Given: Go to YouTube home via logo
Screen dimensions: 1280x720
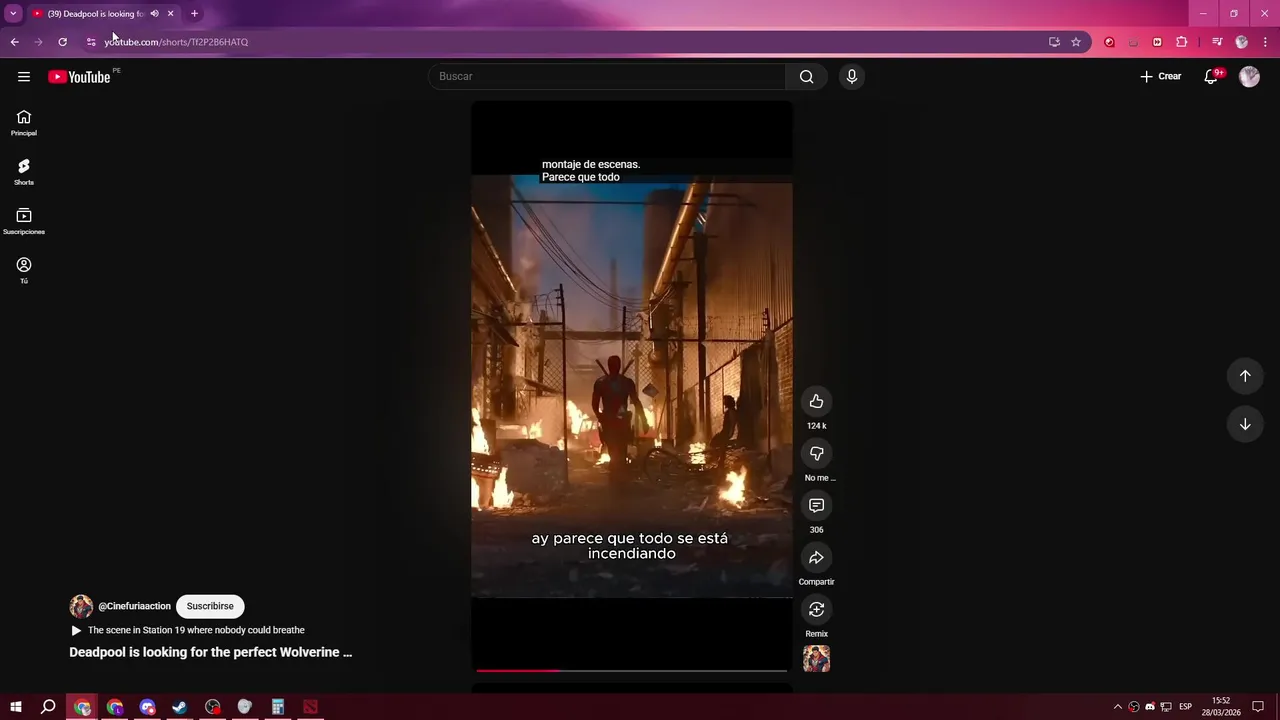Looking at the screenshot, I should click(x=79, y=77).
